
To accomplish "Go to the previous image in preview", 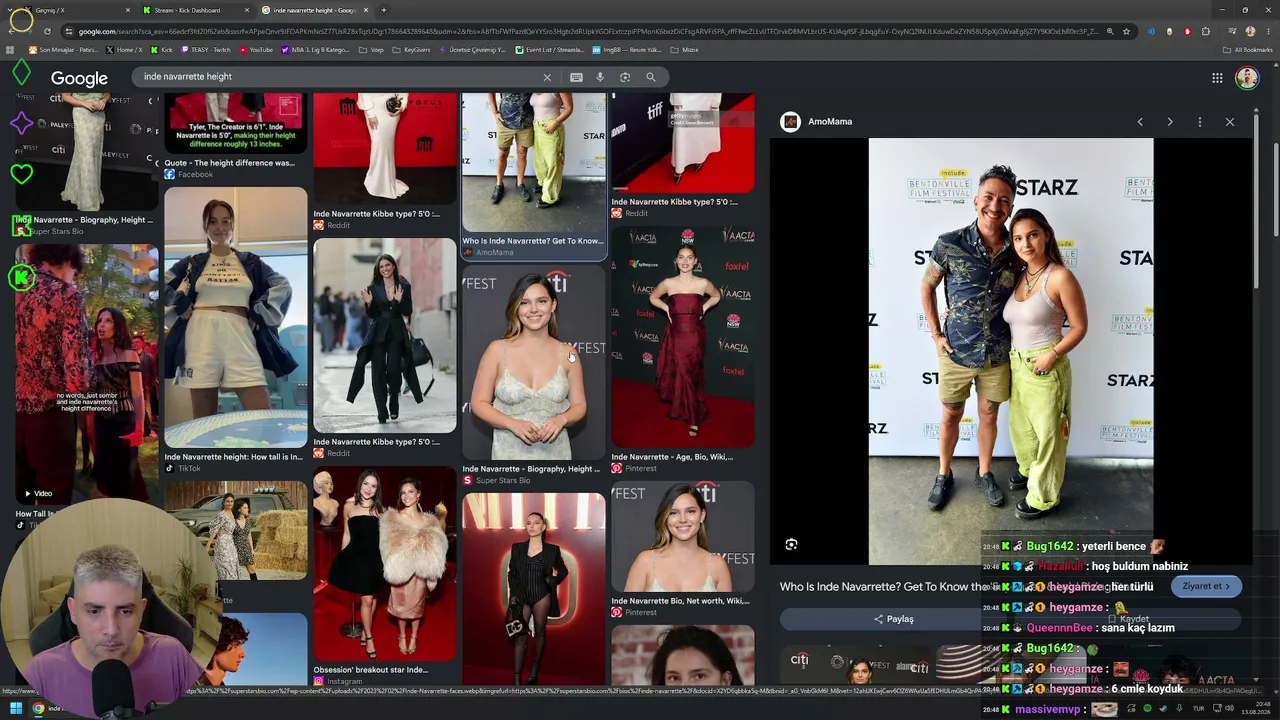I will coord(1140,122).
